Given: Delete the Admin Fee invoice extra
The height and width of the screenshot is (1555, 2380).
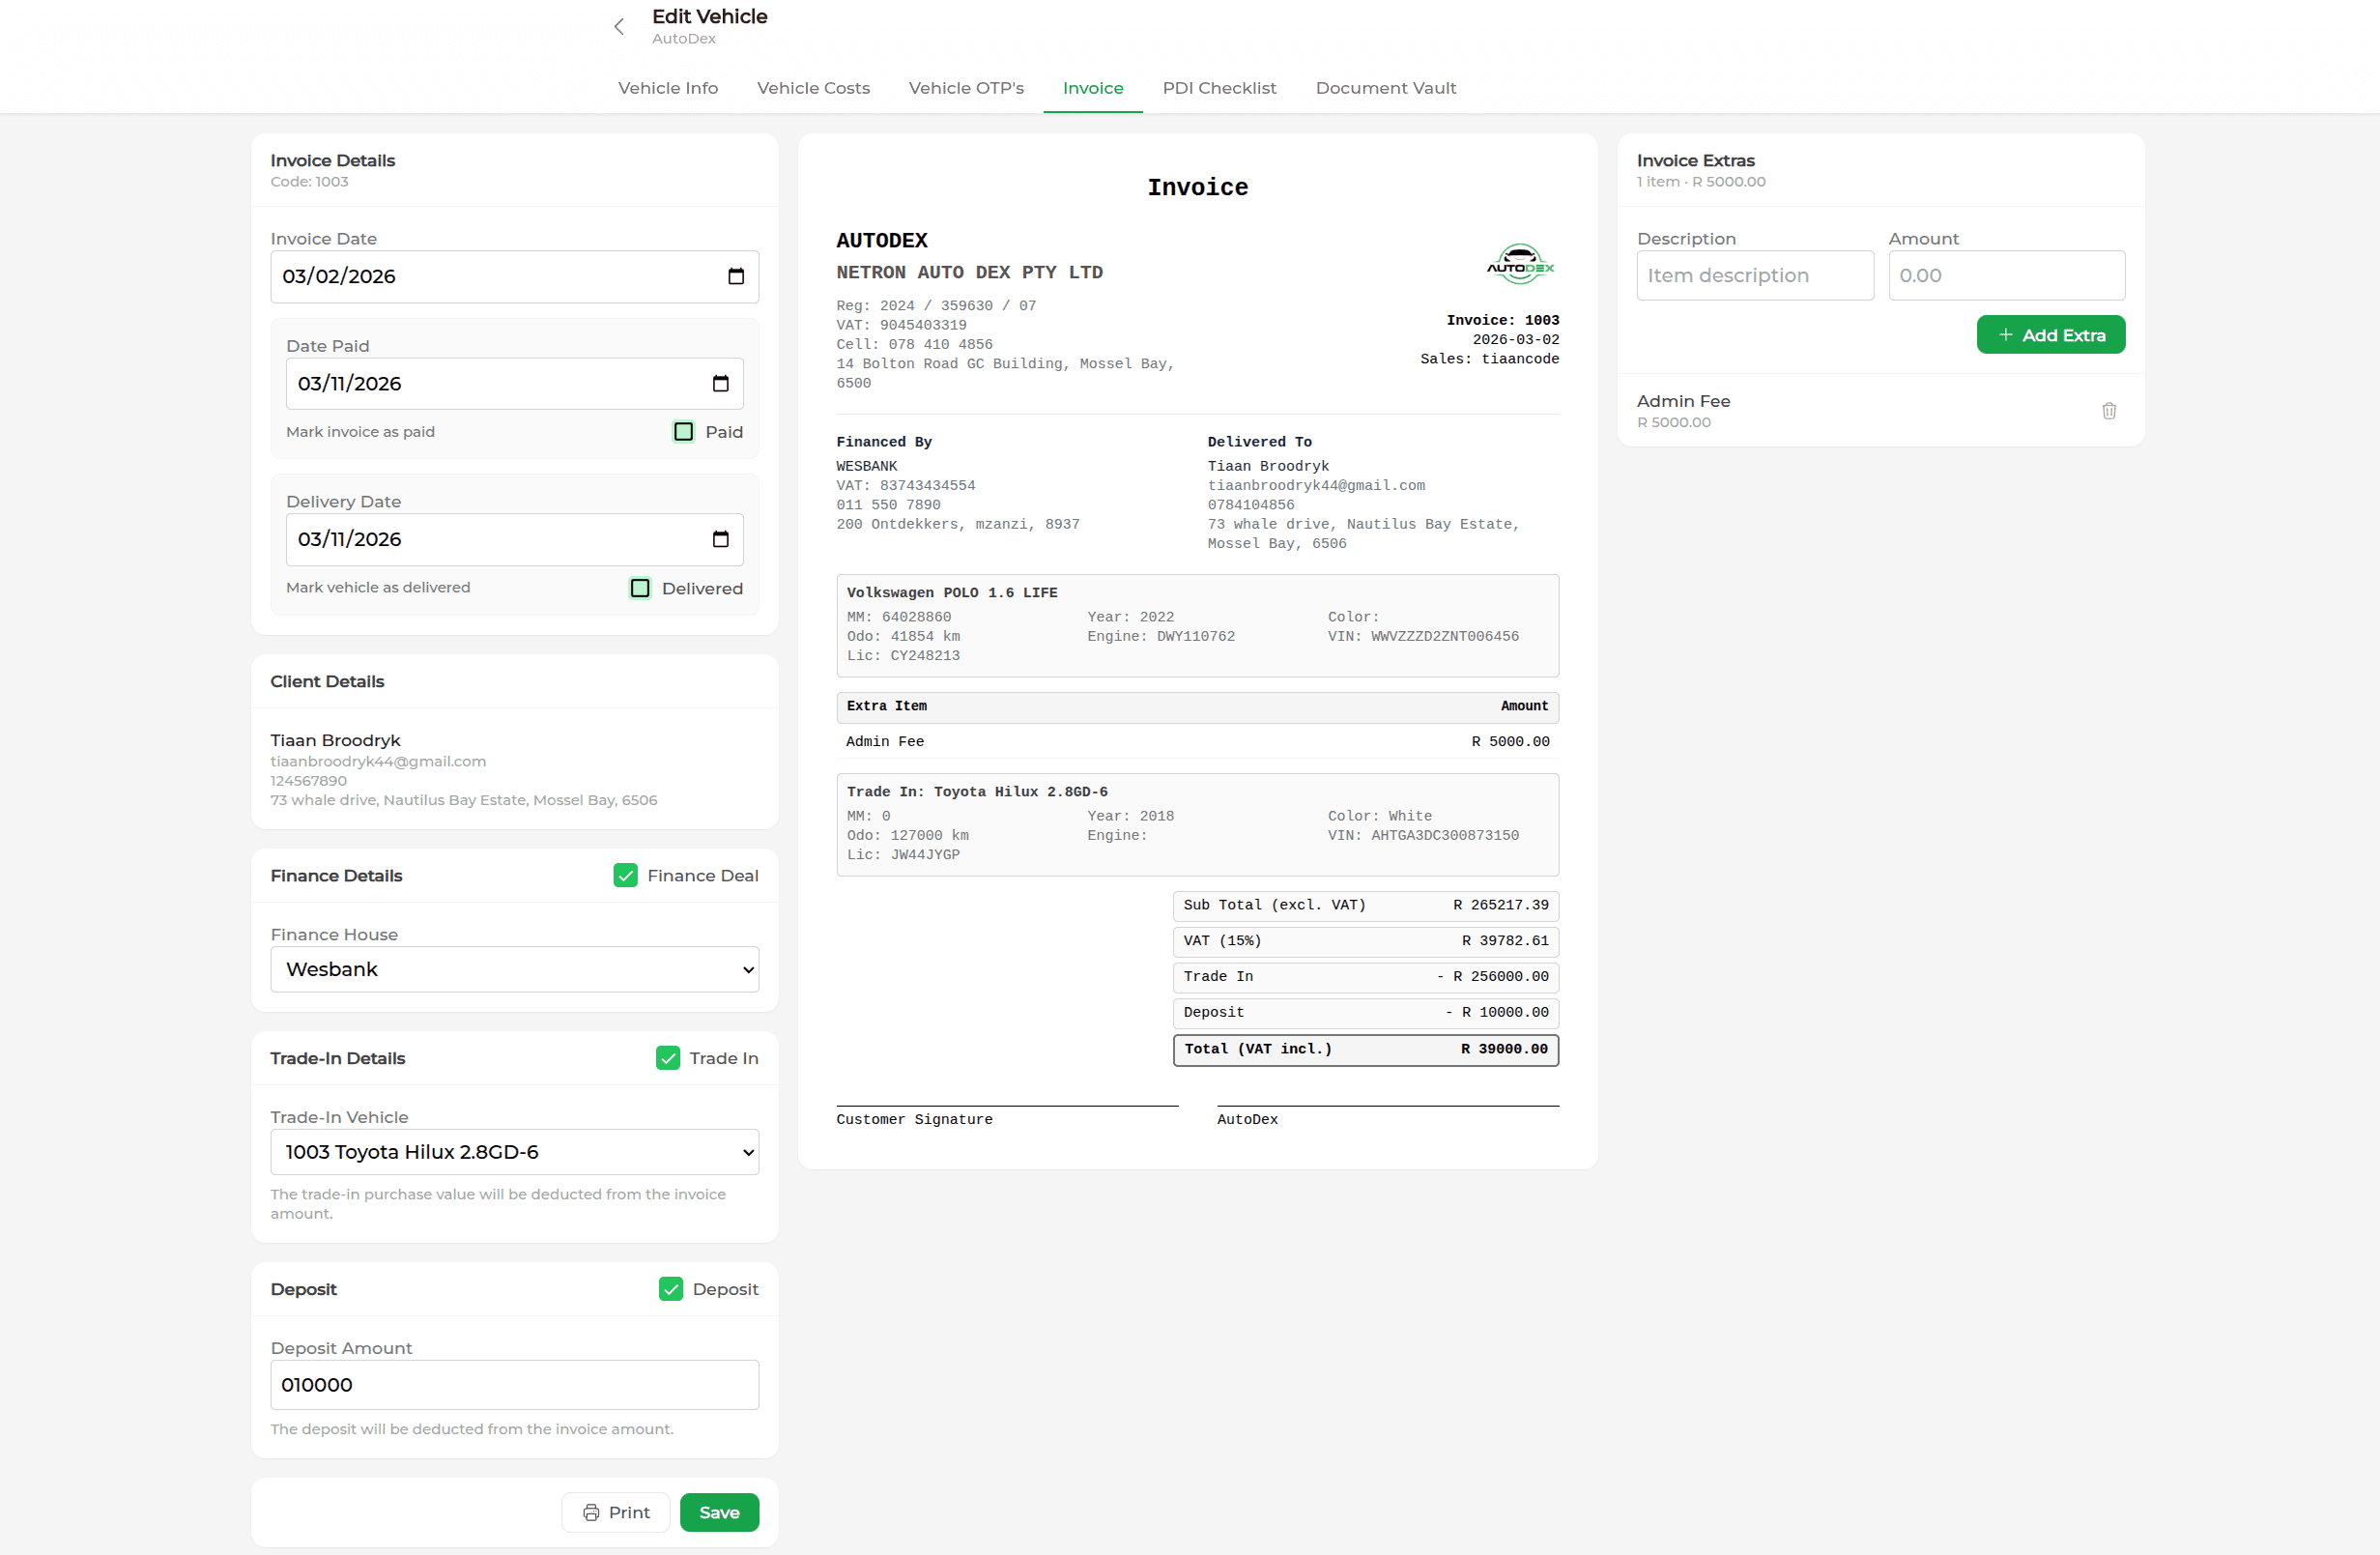Looking at the screenshot, I should pyautogui.click(x=2108, y=410).
